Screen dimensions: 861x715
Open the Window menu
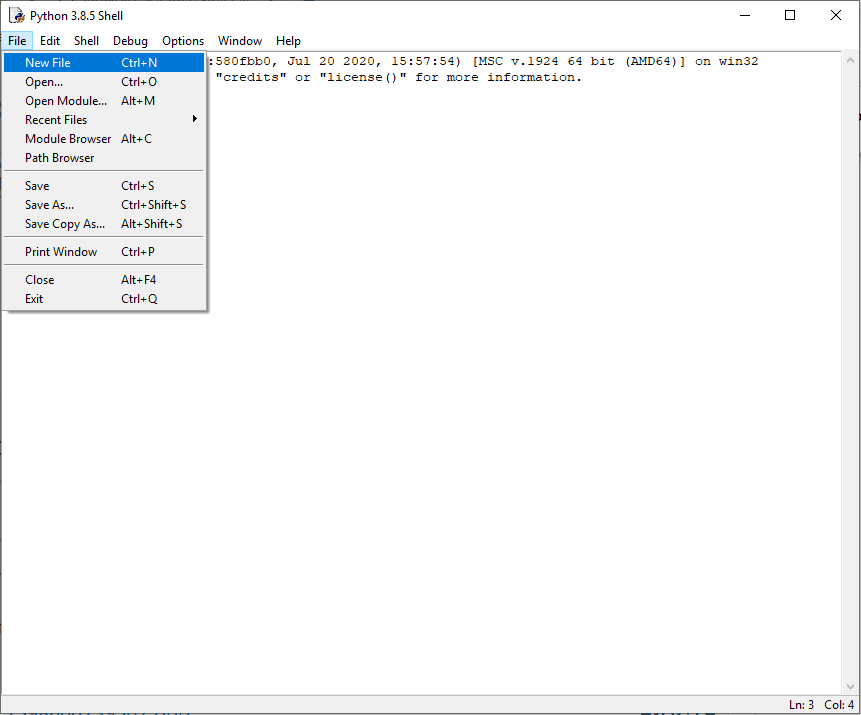tap(240, 41)
